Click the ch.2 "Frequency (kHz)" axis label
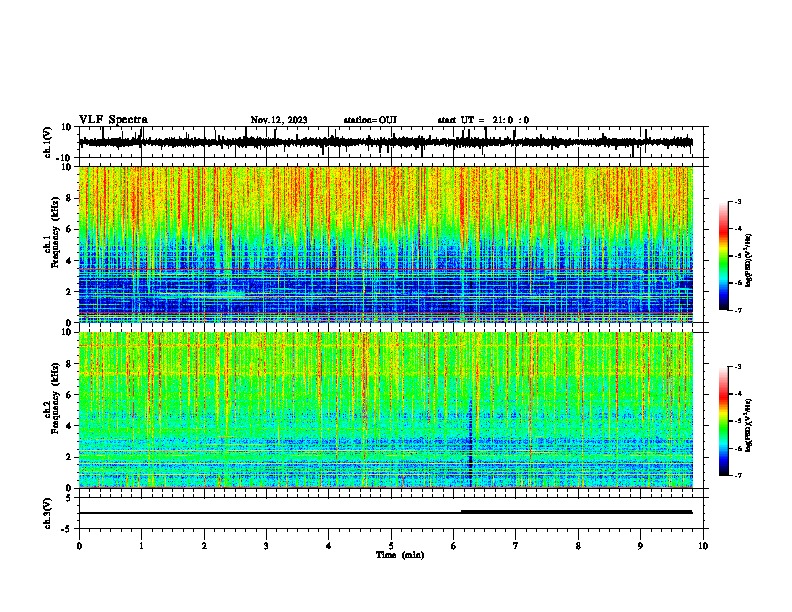792x612 pixels. click(55, 398)
